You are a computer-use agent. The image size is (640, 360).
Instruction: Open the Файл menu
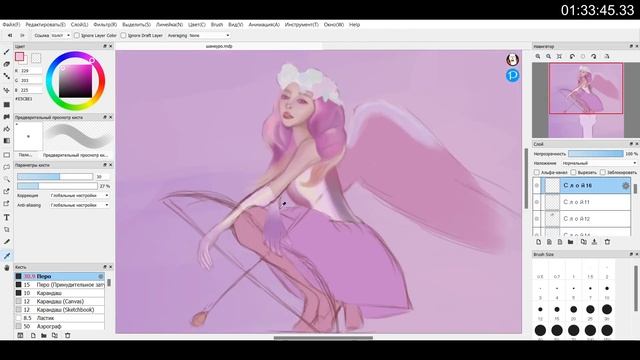pos(11,24)
